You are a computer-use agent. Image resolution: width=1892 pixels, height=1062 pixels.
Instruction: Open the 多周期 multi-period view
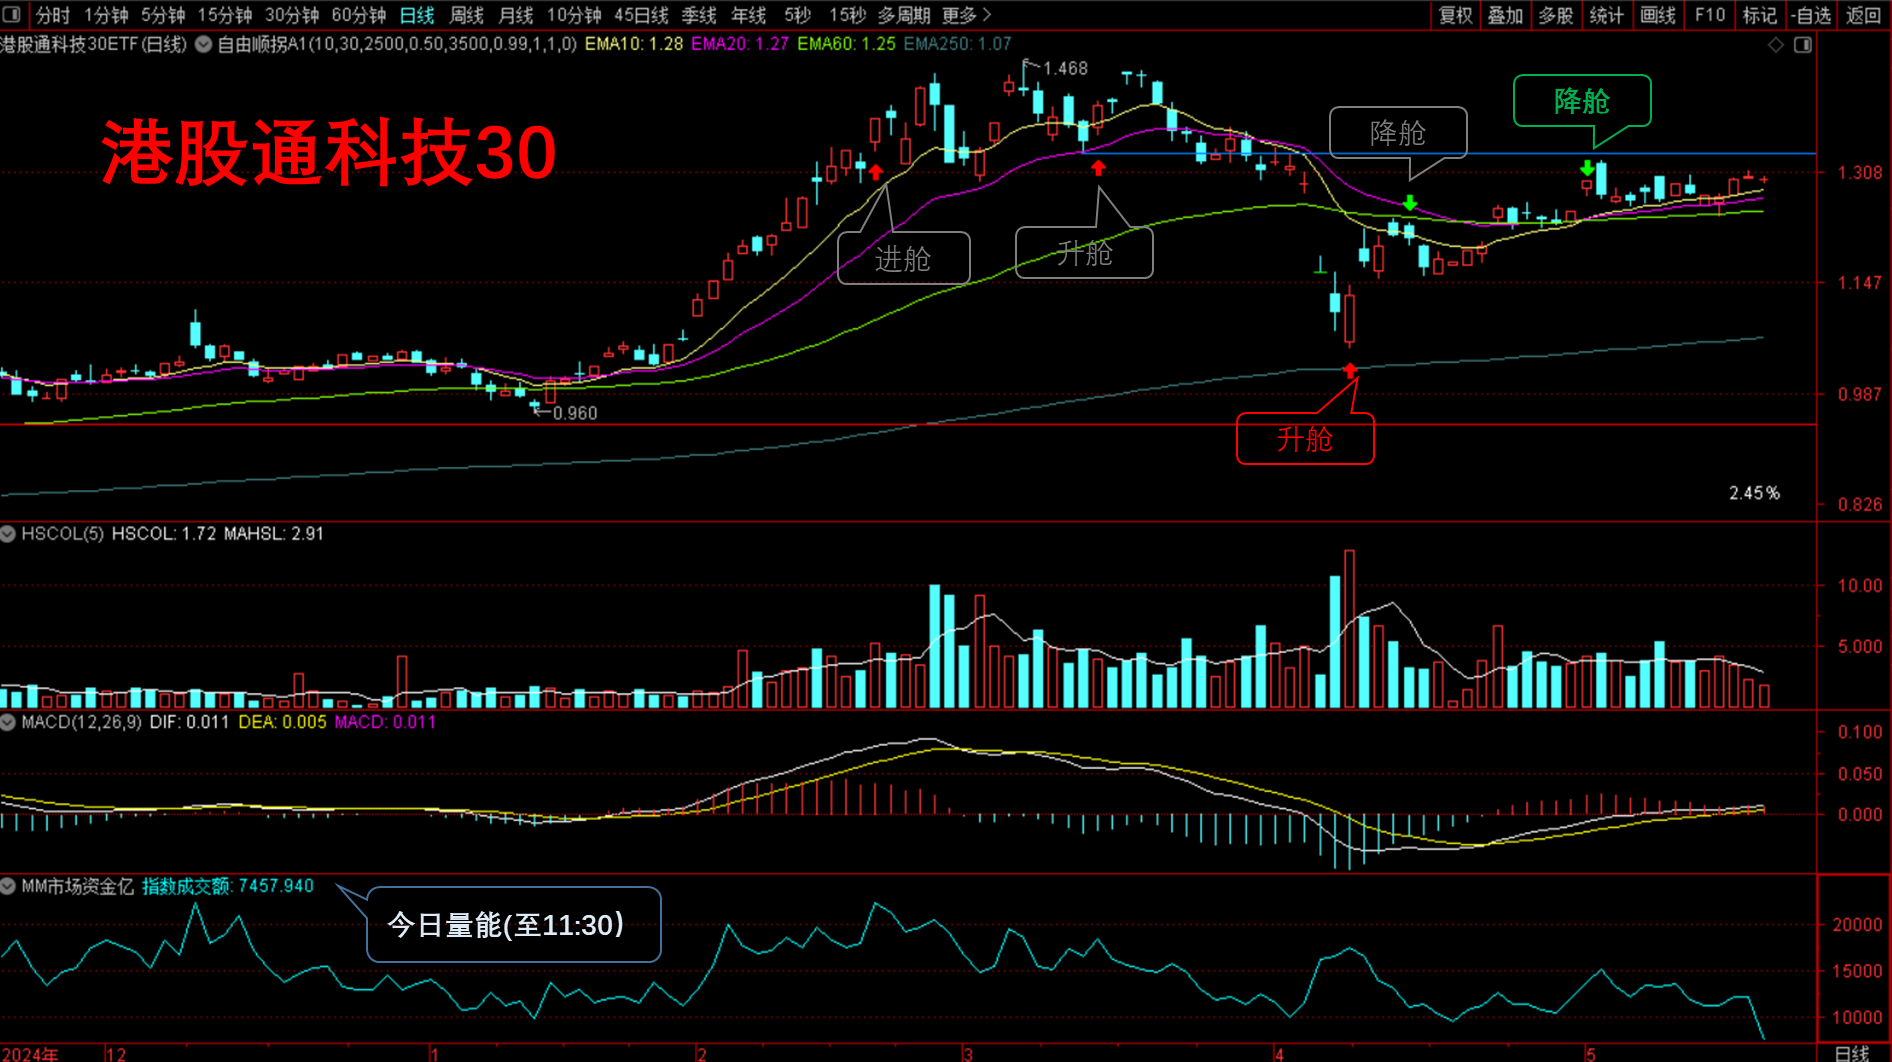[x=904, y=15]
